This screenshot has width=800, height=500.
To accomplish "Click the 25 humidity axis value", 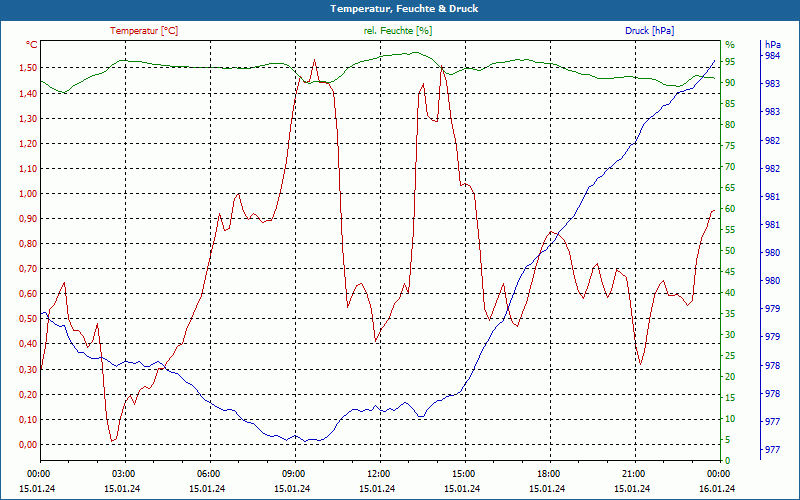I will pos(730,356).
